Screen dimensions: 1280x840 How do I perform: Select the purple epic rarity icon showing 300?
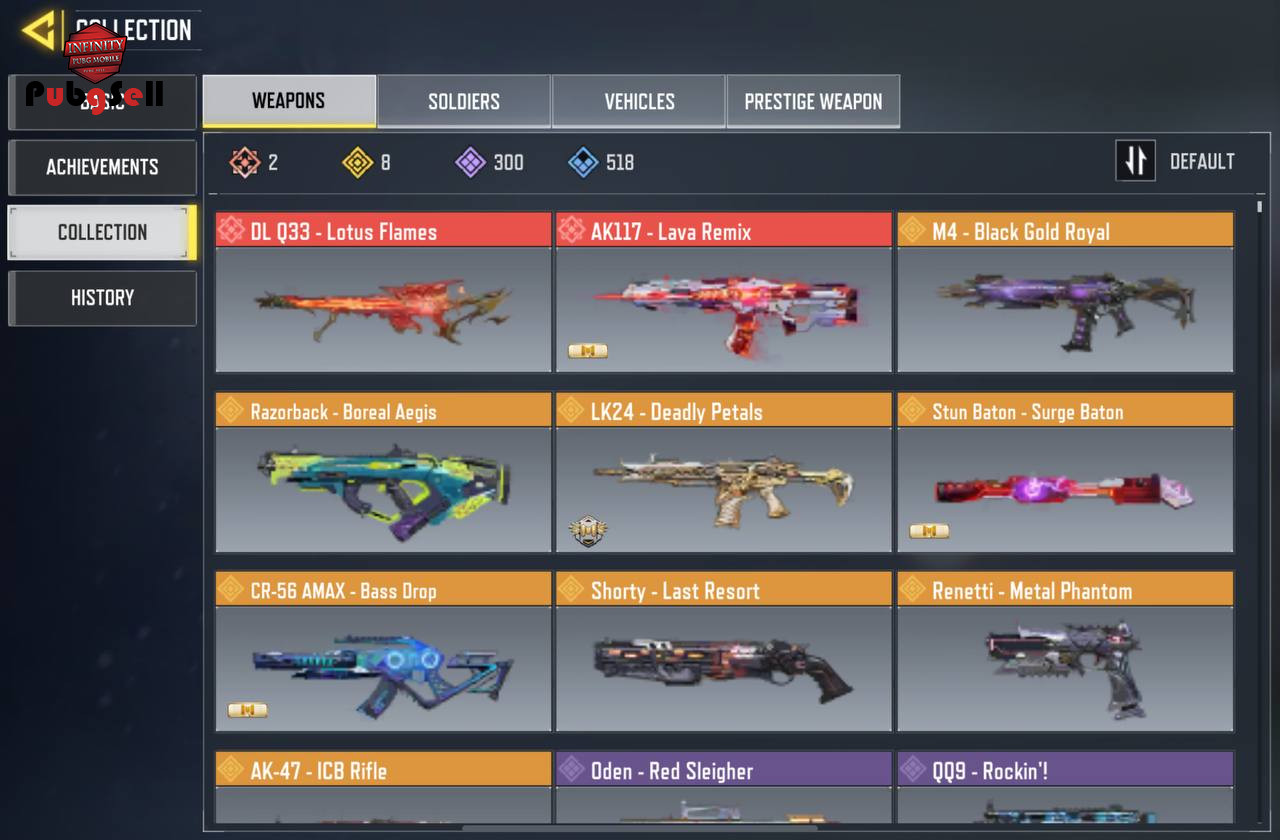click(470, 162)
